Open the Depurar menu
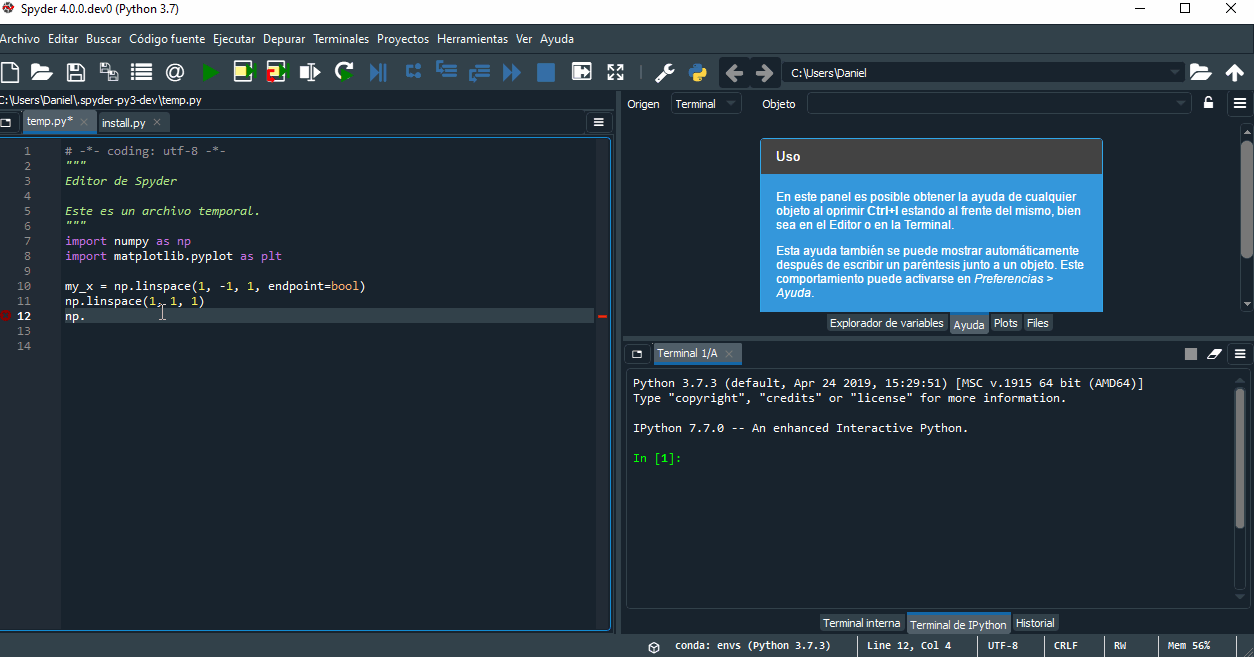This screenshot has width=1254, height=657. click(285, 39)
